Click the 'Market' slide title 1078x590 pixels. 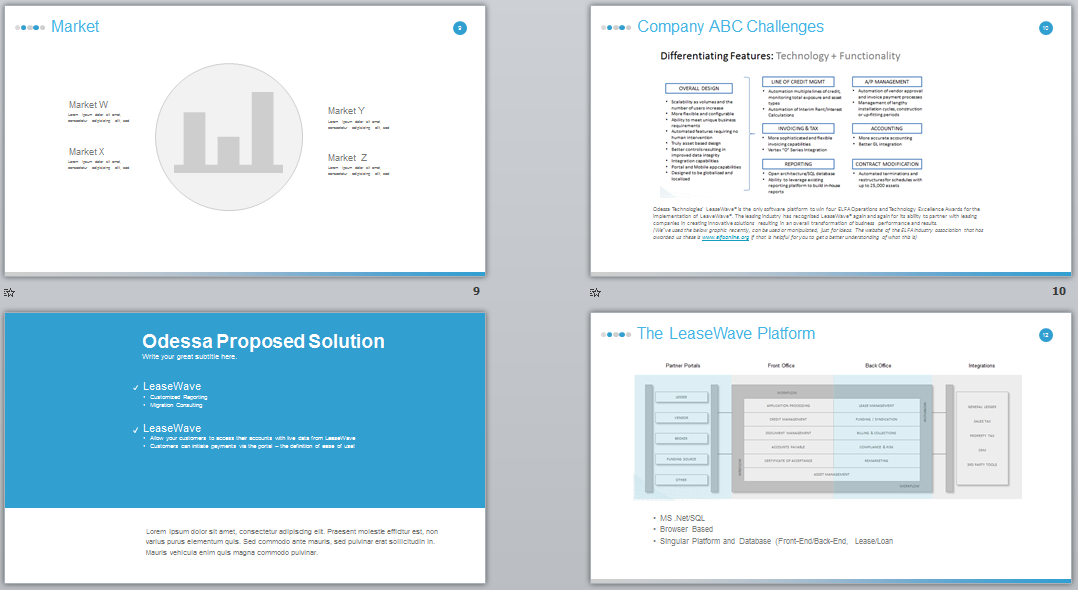click(x=75, y=27)
